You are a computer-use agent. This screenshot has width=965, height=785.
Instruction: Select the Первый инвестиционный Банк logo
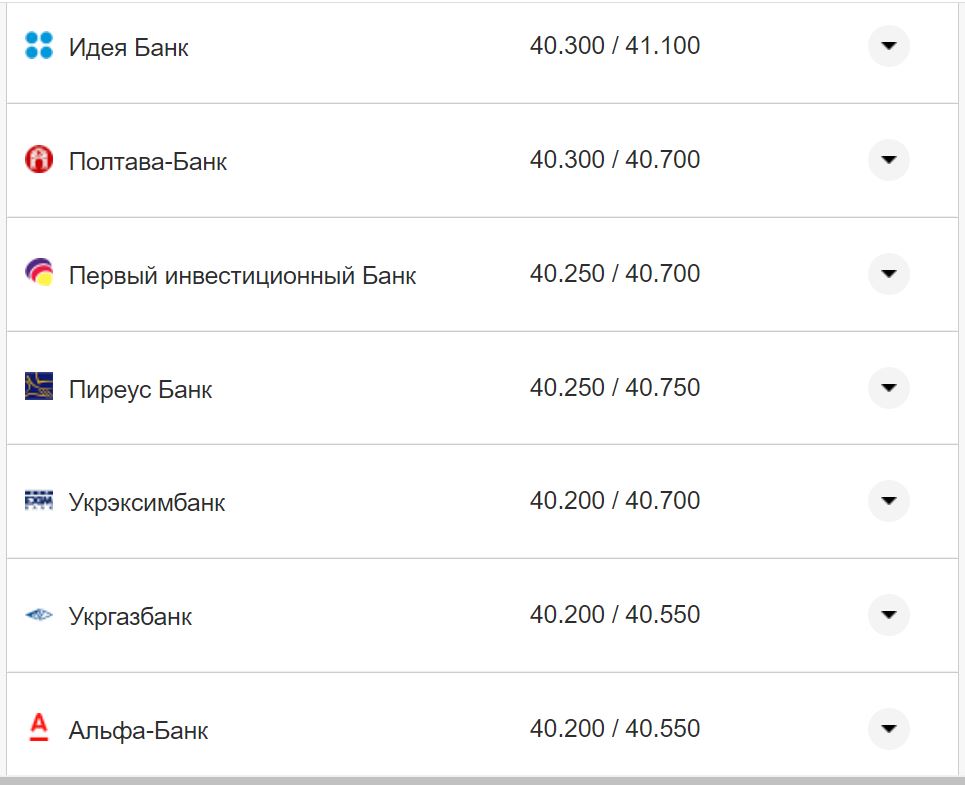38,273
